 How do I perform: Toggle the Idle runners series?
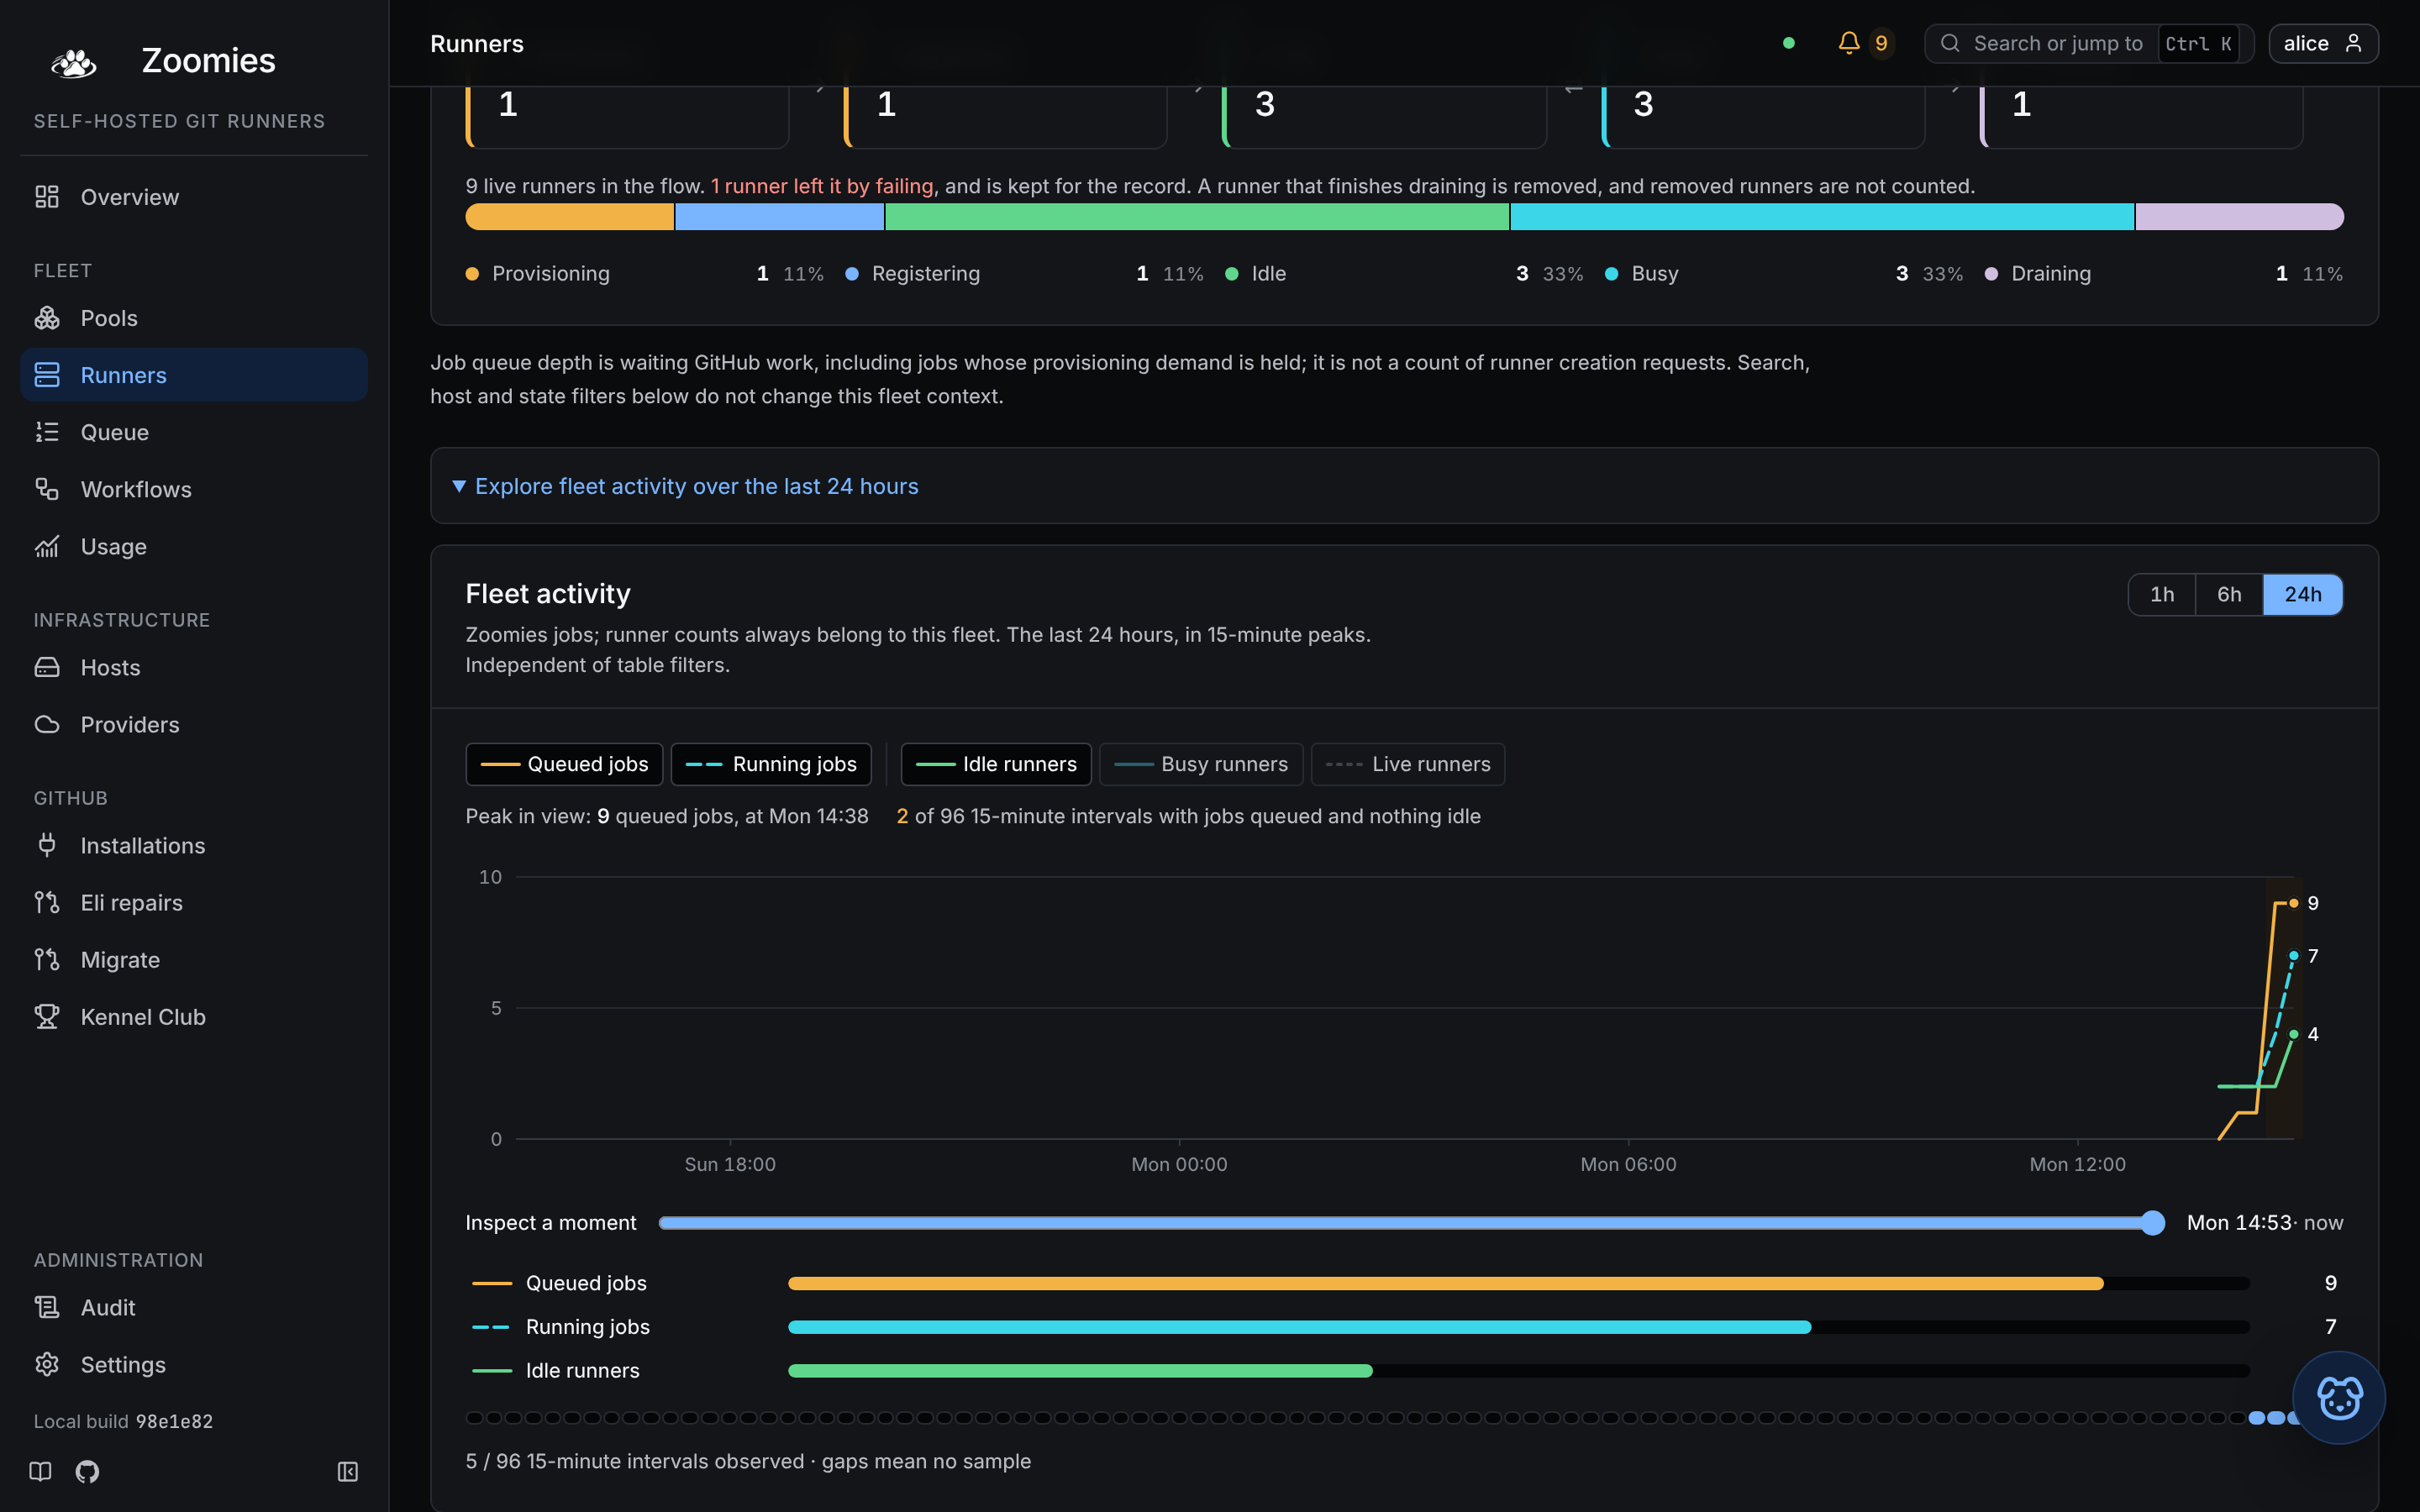coord(996,764)
